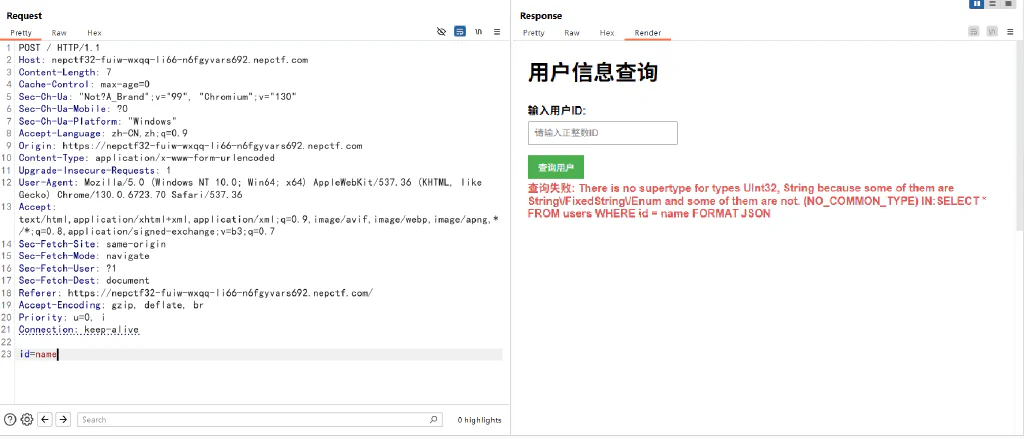Viewport: 1024px width, 439px height.
Task: Click the Sec-Fetch-Mode: navigate header
Action: pyautogui.click(x=84, y=256)
